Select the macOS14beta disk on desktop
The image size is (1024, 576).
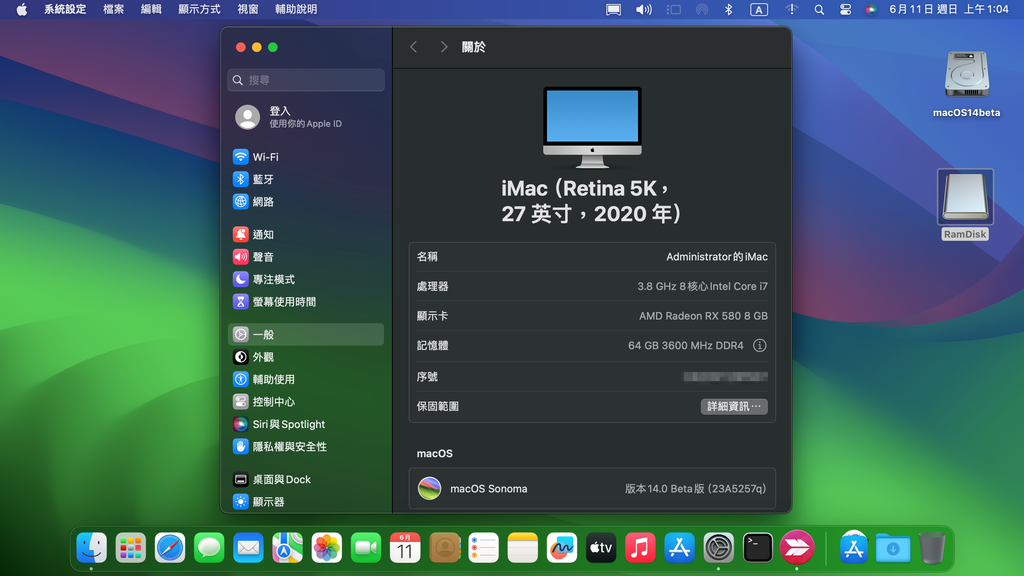967,84
